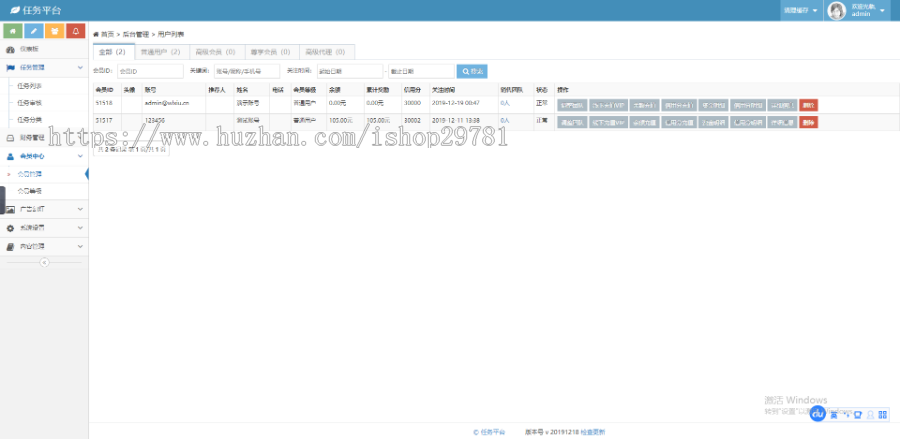900x439 pixels.
Task: Focus the keyword 账号/昵称/手机号 field
Action: (247, 71)
